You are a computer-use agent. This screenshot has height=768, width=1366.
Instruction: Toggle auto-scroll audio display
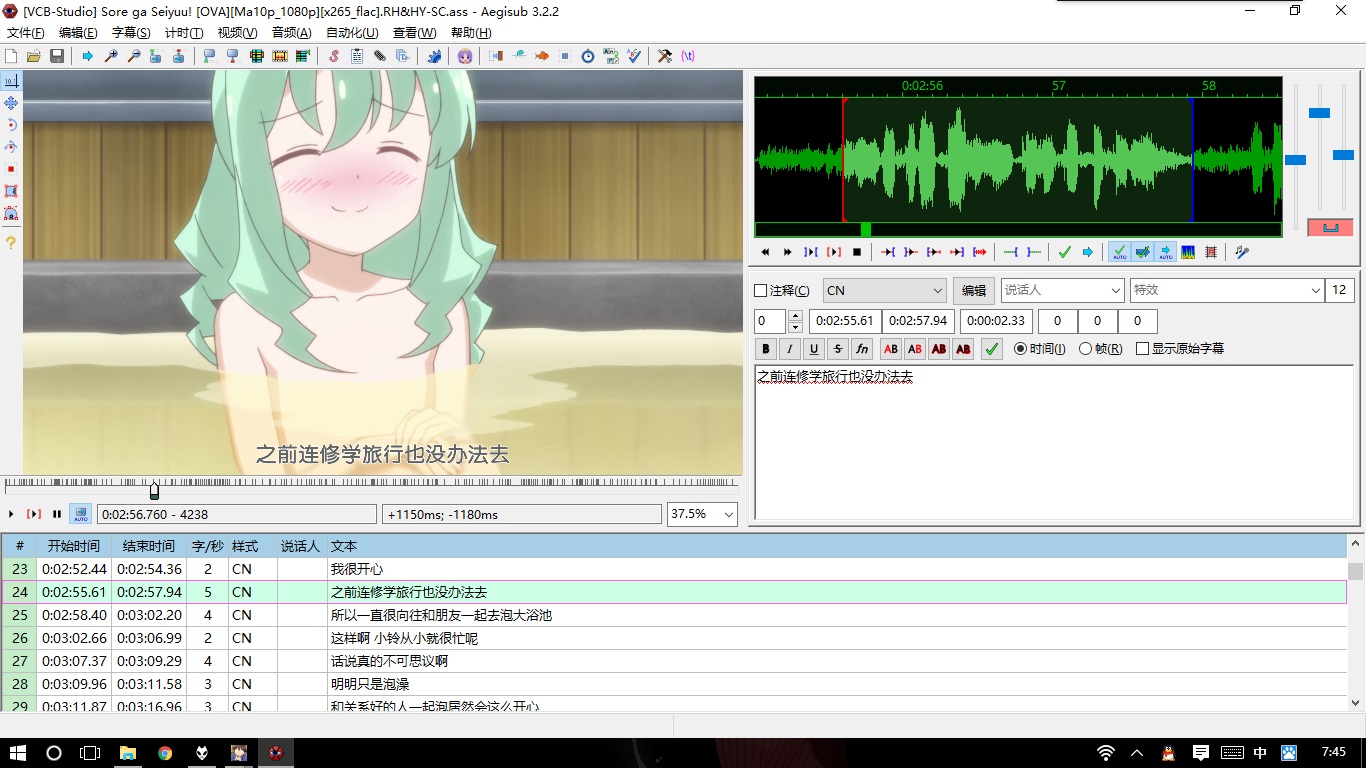point(1166,252)
